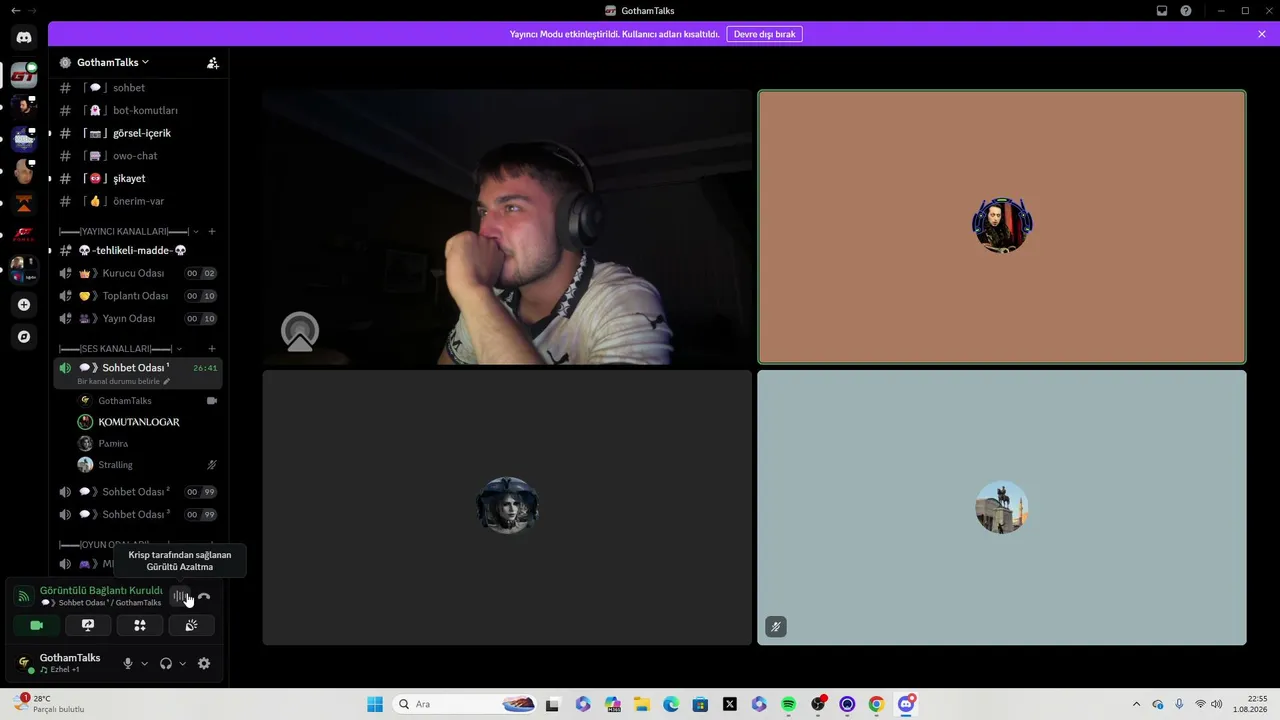Viewport: 1280px width, 720px height.
Task: Open File Explorer from the taskbar
Action: pyautogui.click(x=642, y=704)
